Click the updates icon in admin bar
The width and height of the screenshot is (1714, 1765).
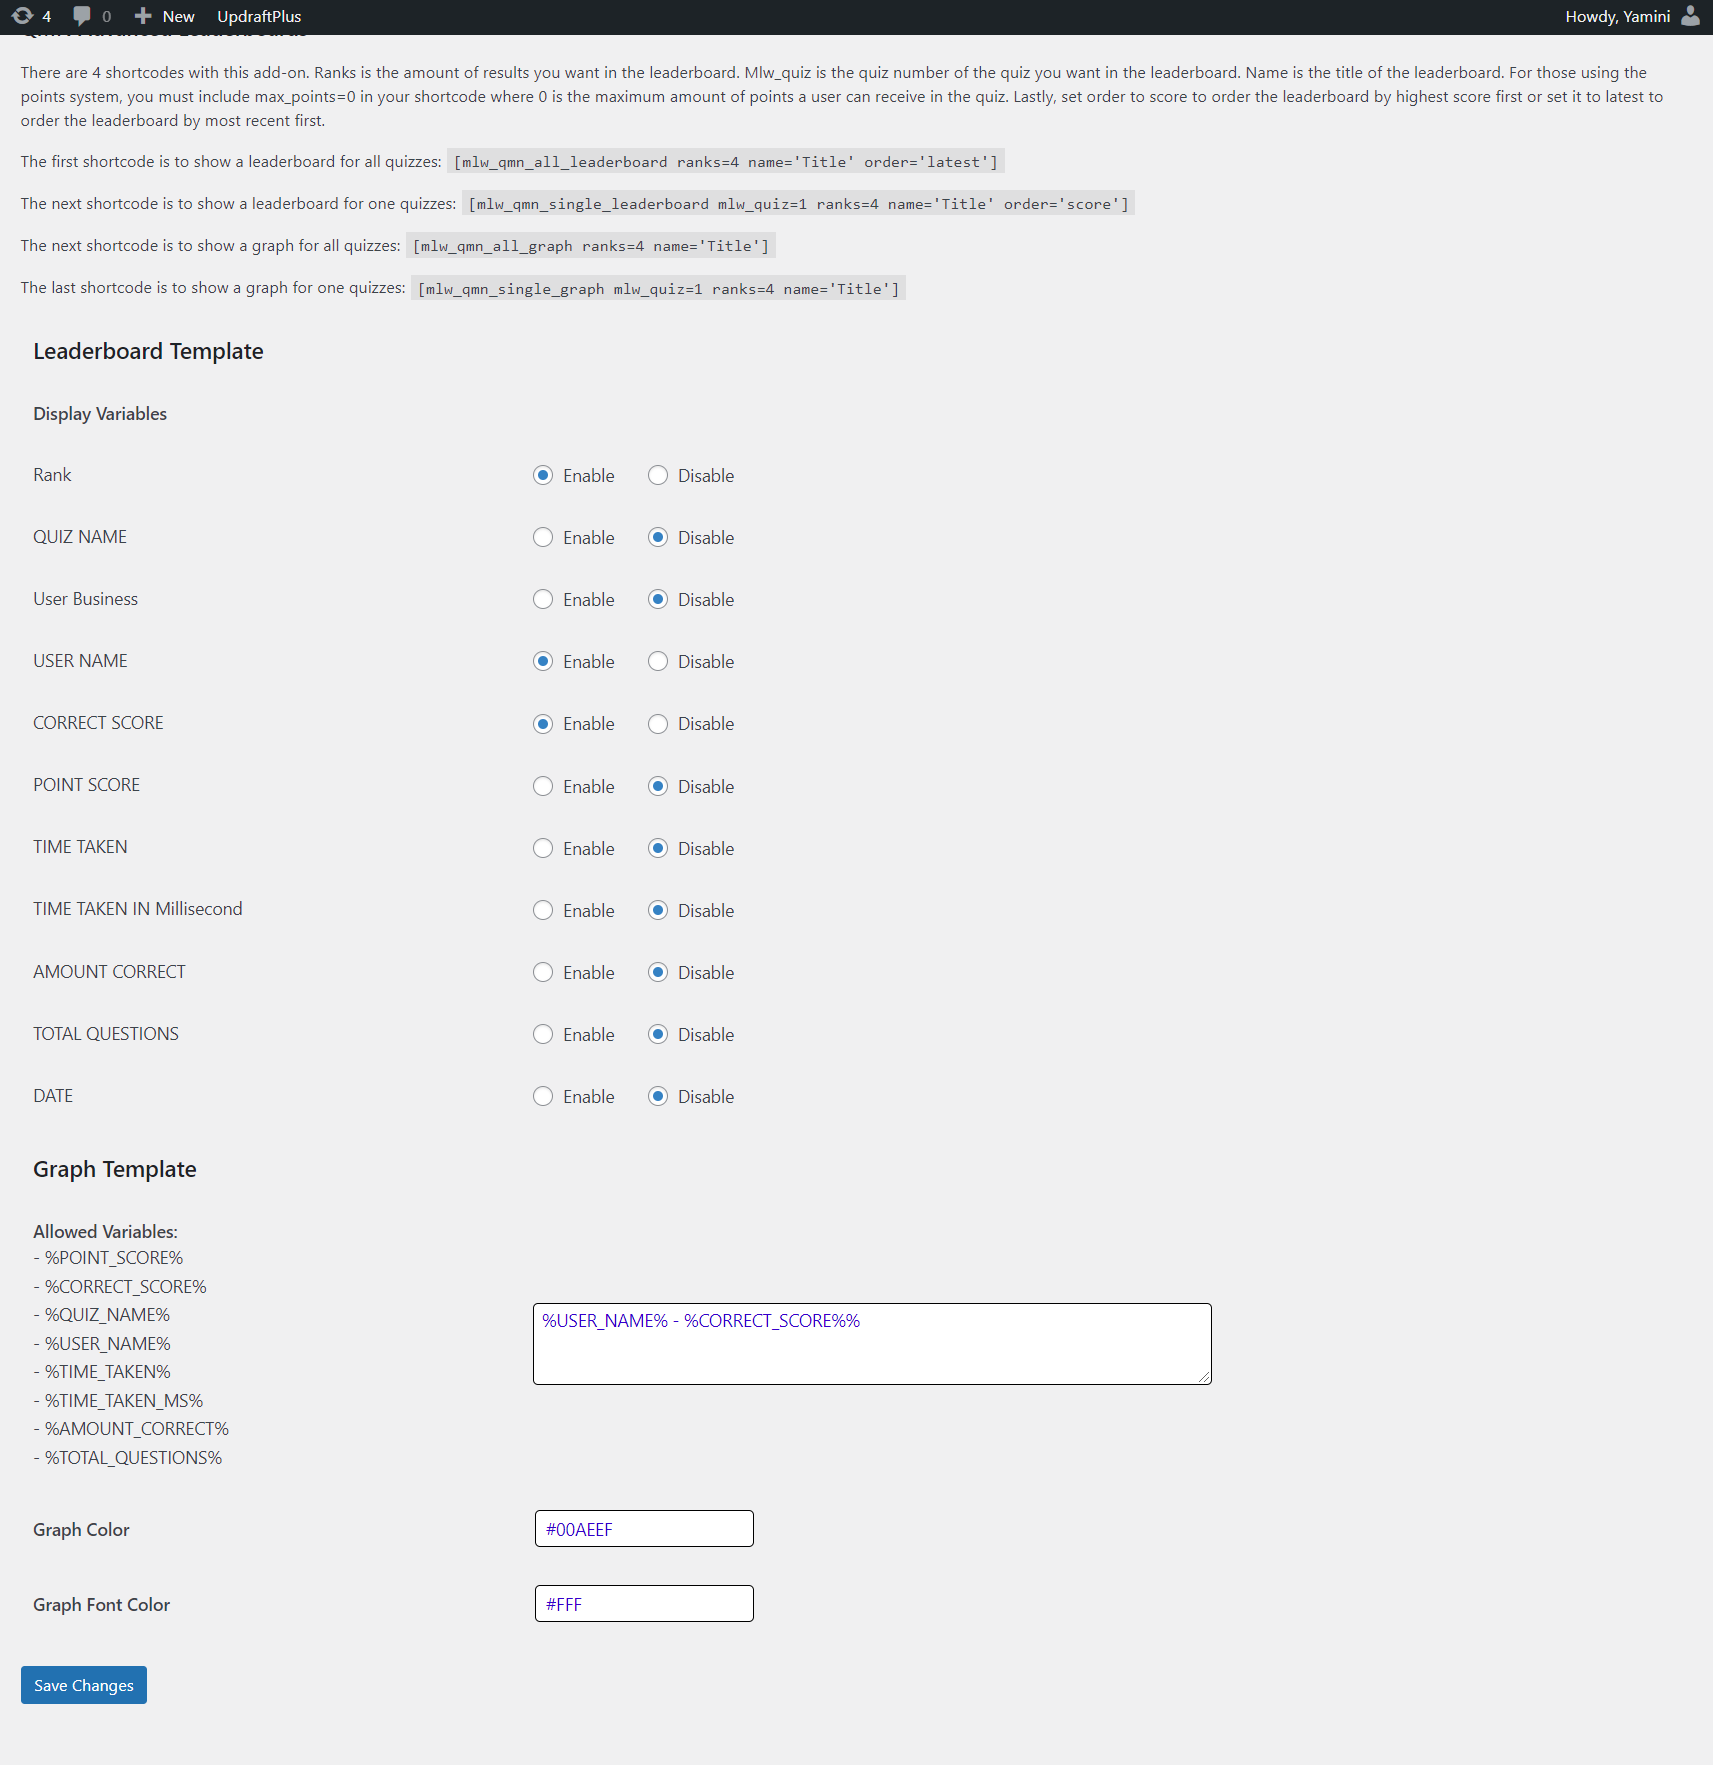[x=22, y=16]
